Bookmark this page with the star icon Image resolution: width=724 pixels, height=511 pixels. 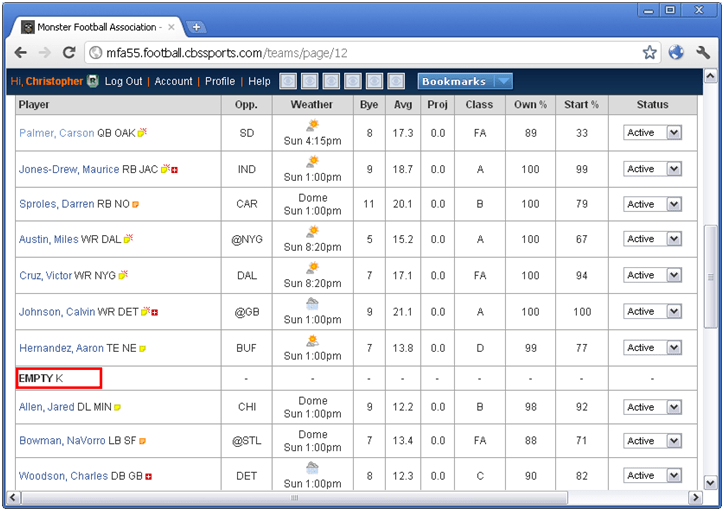coord(649,53)
